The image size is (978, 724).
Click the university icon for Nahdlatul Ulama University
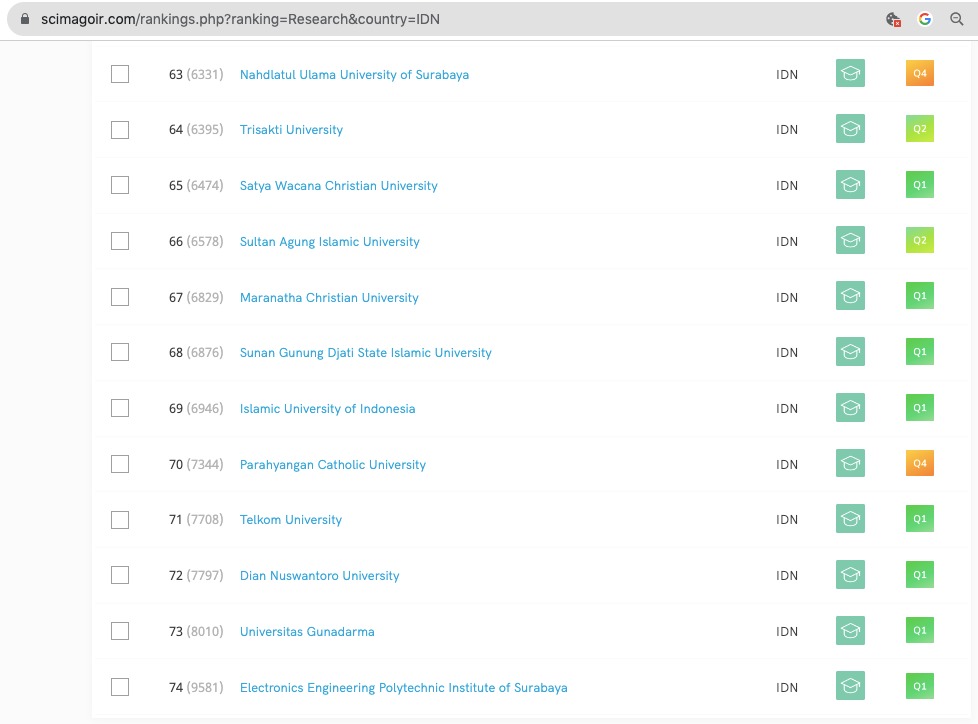tap(850, 73)
